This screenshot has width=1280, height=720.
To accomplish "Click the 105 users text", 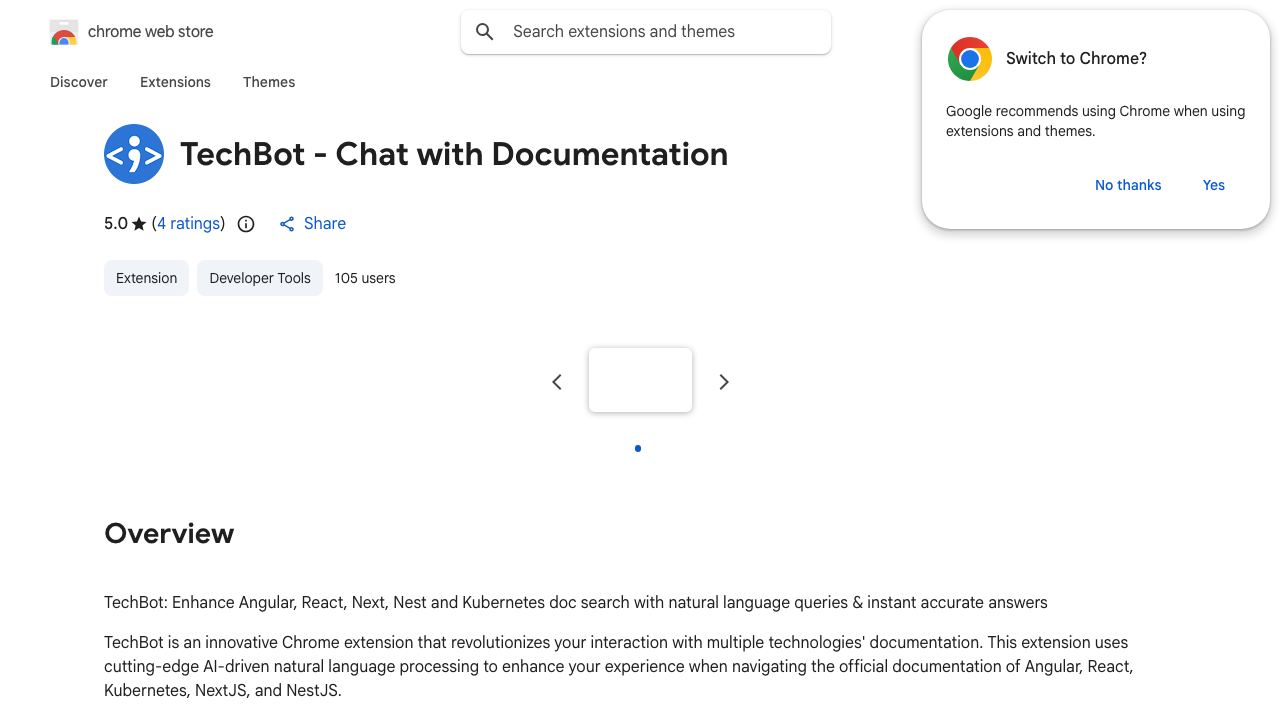I will (x=365, y=278).
